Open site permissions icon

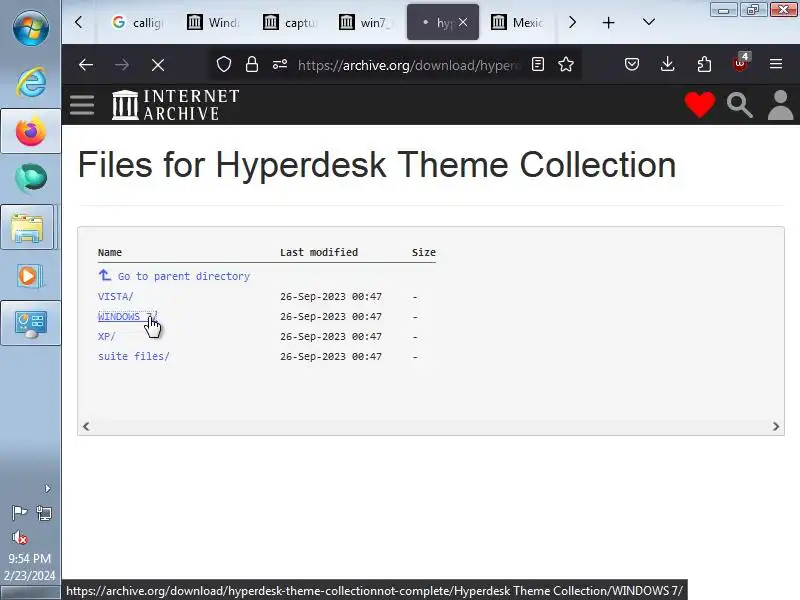280,64
